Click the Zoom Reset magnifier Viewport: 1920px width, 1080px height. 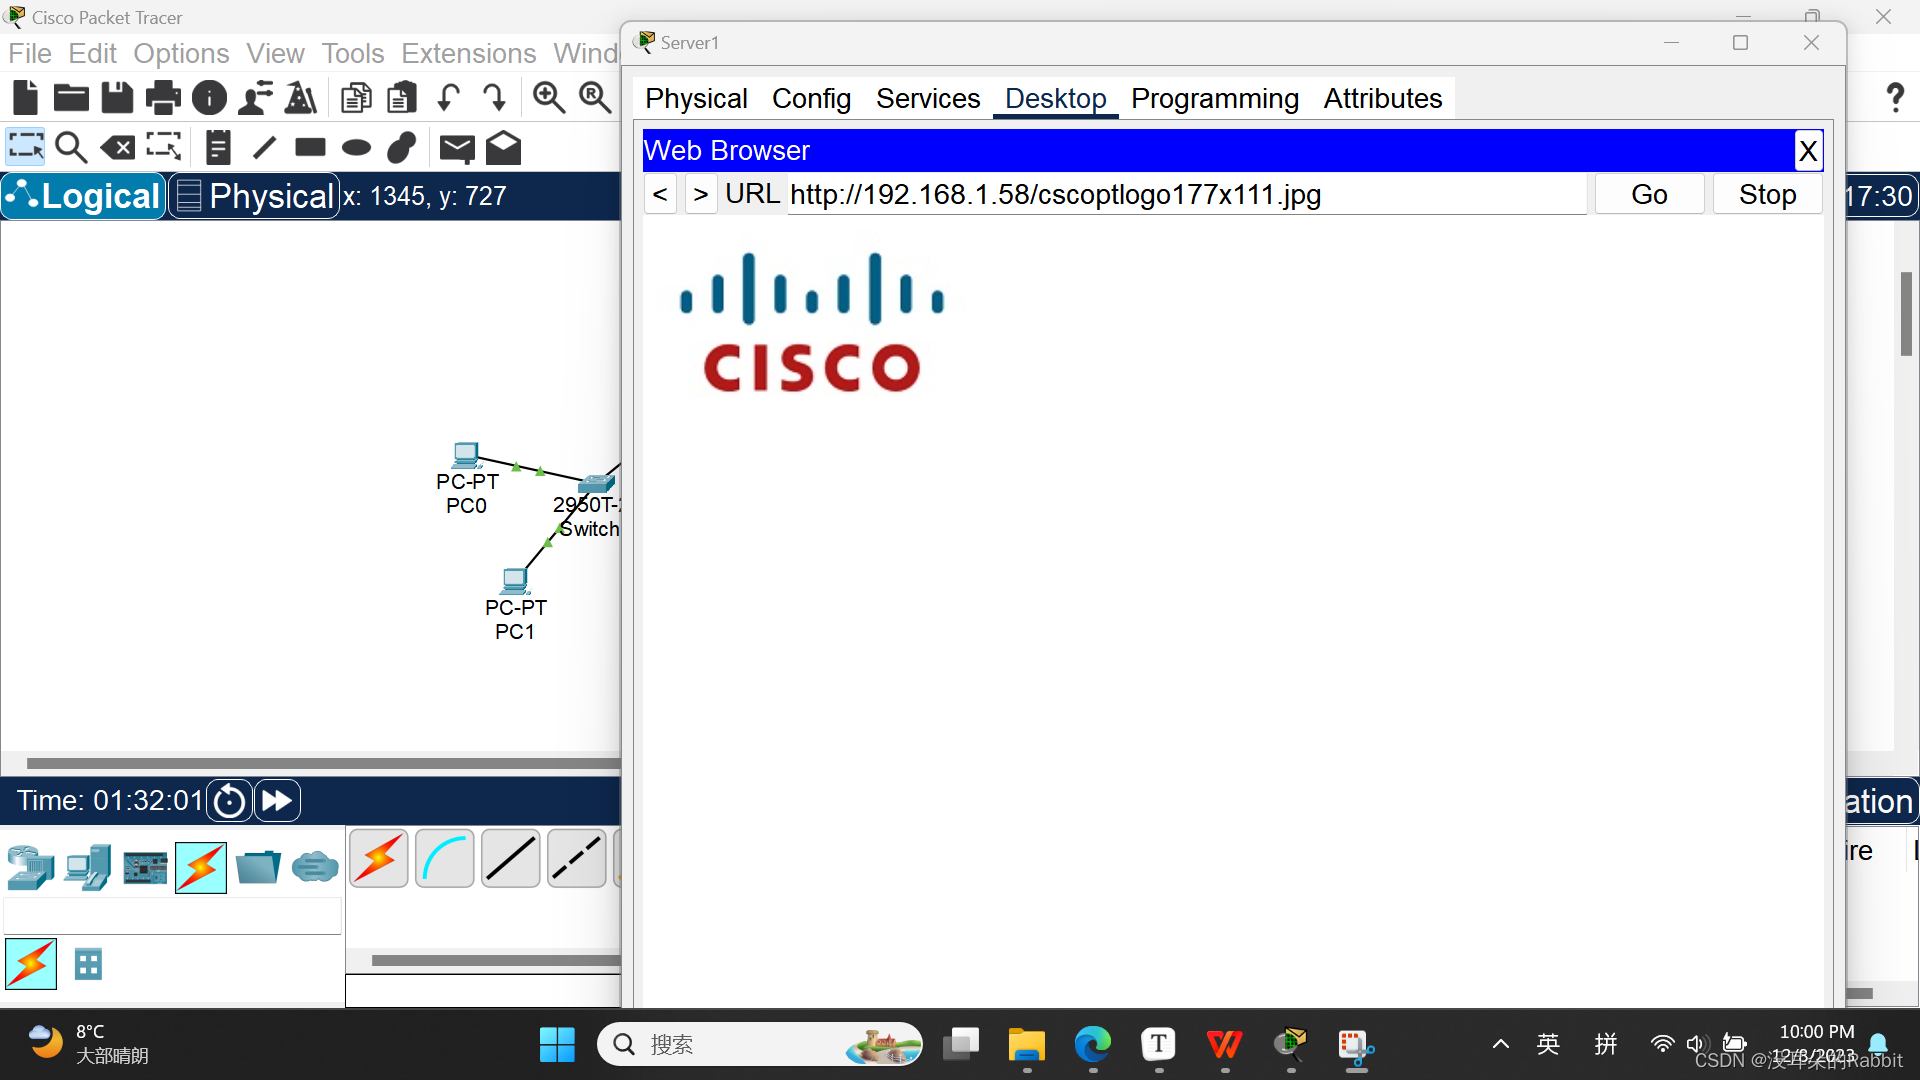point(595,97)
